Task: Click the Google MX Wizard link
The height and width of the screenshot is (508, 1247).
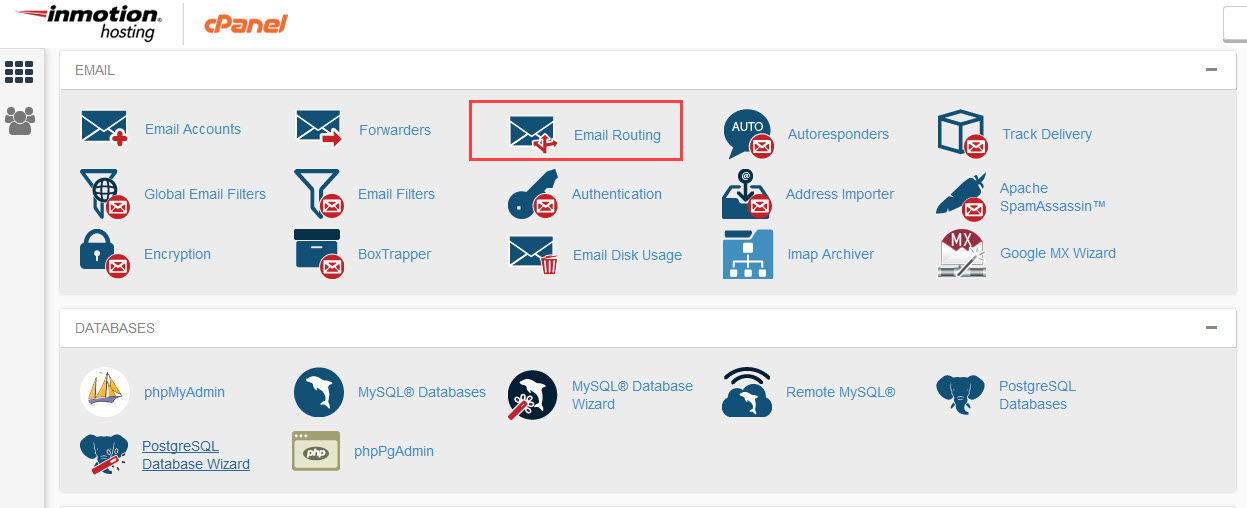Action: [1058, 253]
